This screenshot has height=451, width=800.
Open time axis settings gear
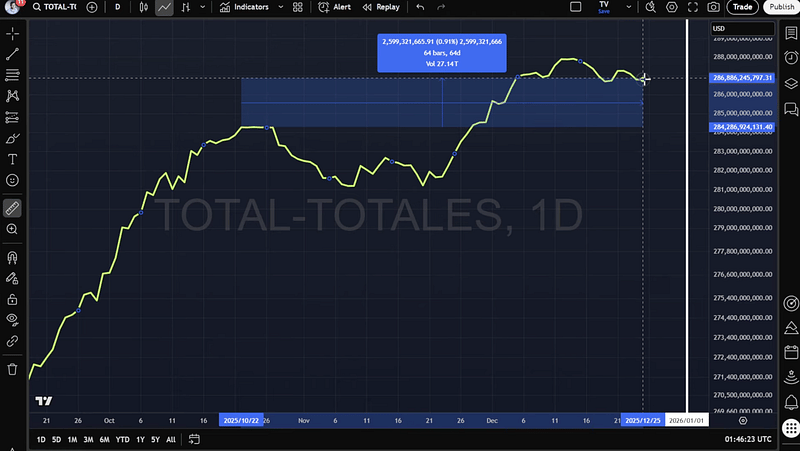tap(743, 420)
